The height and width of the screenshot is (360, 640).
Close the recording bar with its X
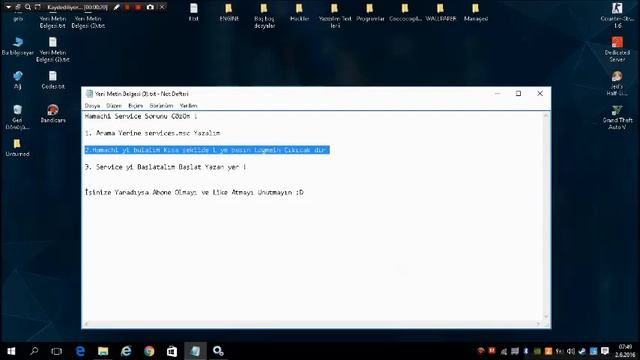(162, 7)
